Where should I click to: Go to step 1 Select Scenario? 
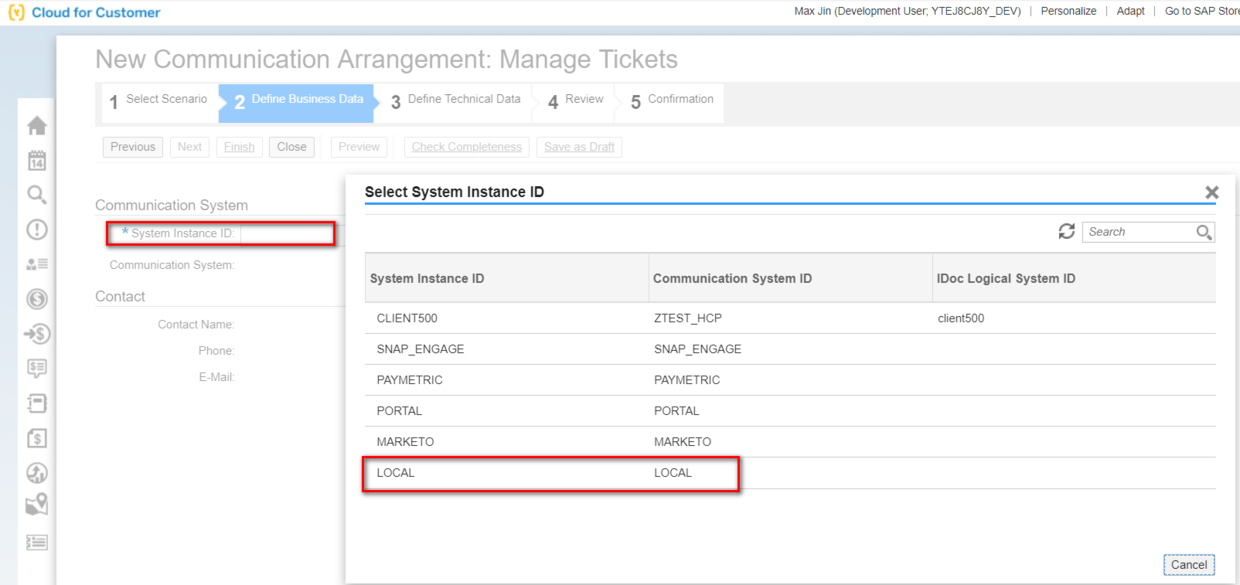pos(159,101)
